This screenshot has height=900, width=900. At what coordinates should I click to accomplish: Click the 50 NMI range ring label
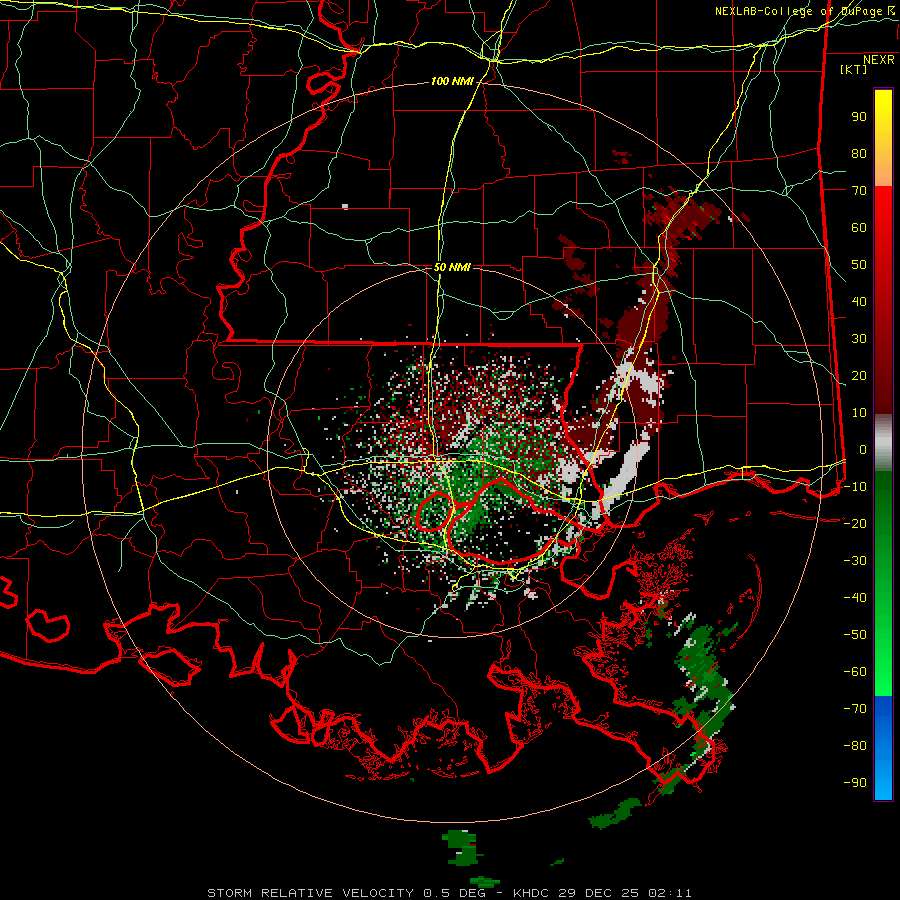click(452, 267)
